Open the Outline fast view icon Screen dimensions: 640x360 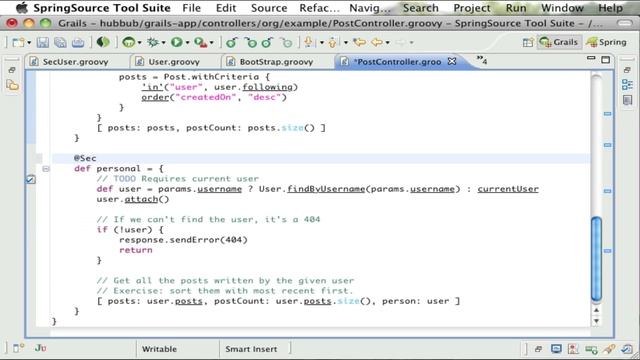(627, 85)
